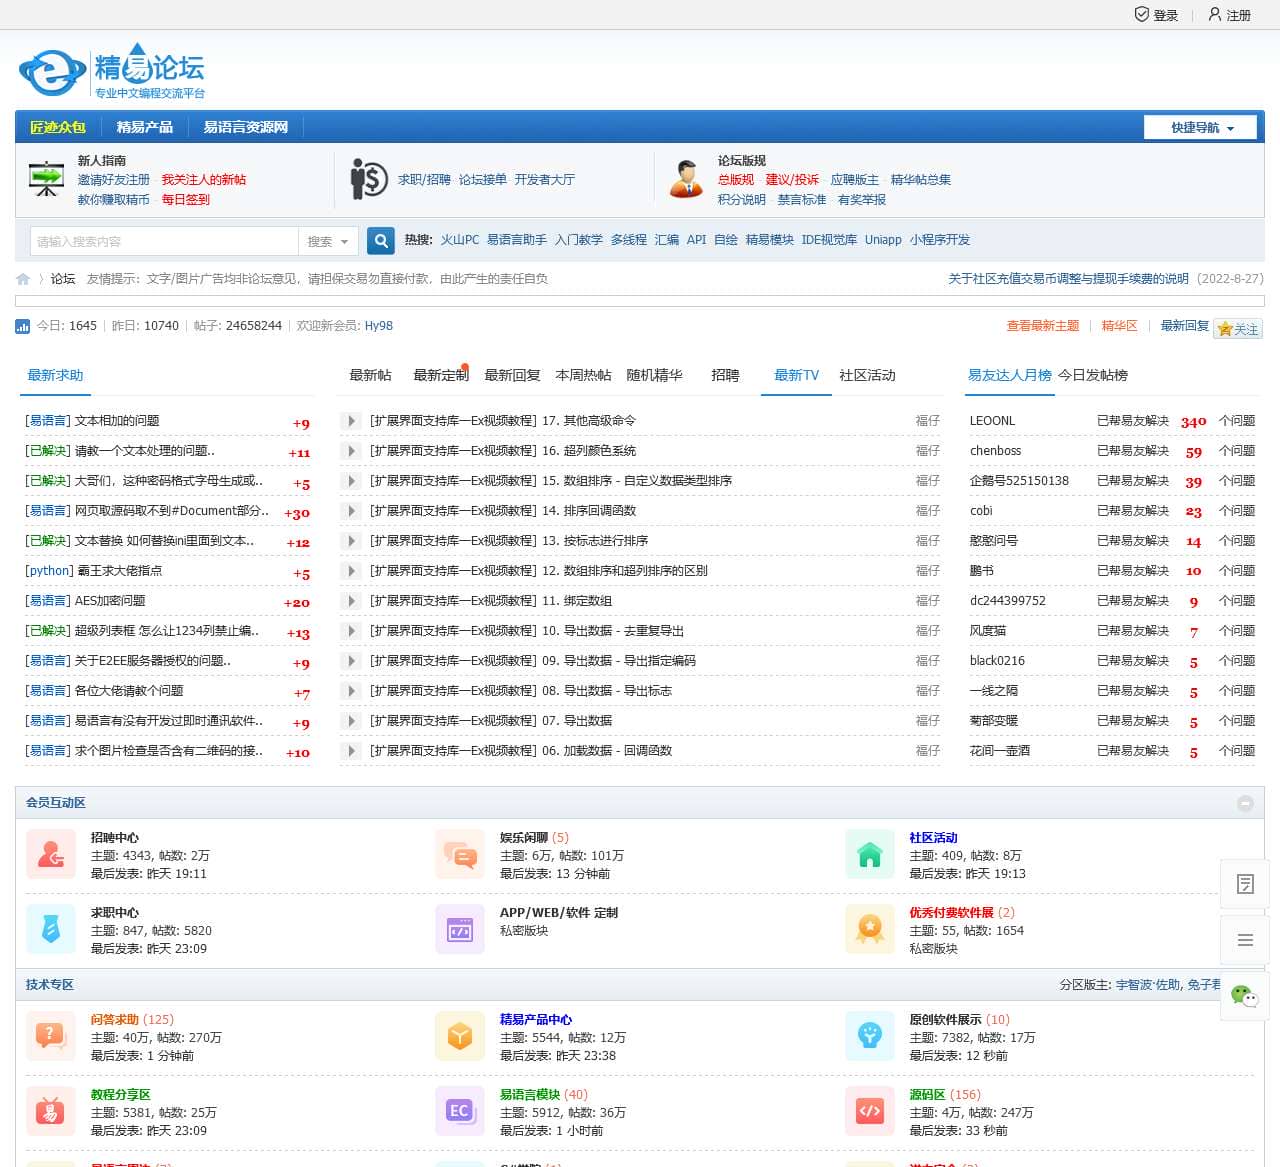Viewport: 1280px width, 1167px height.
Task: Focus the search input field
Action: (x=165, y=241)
